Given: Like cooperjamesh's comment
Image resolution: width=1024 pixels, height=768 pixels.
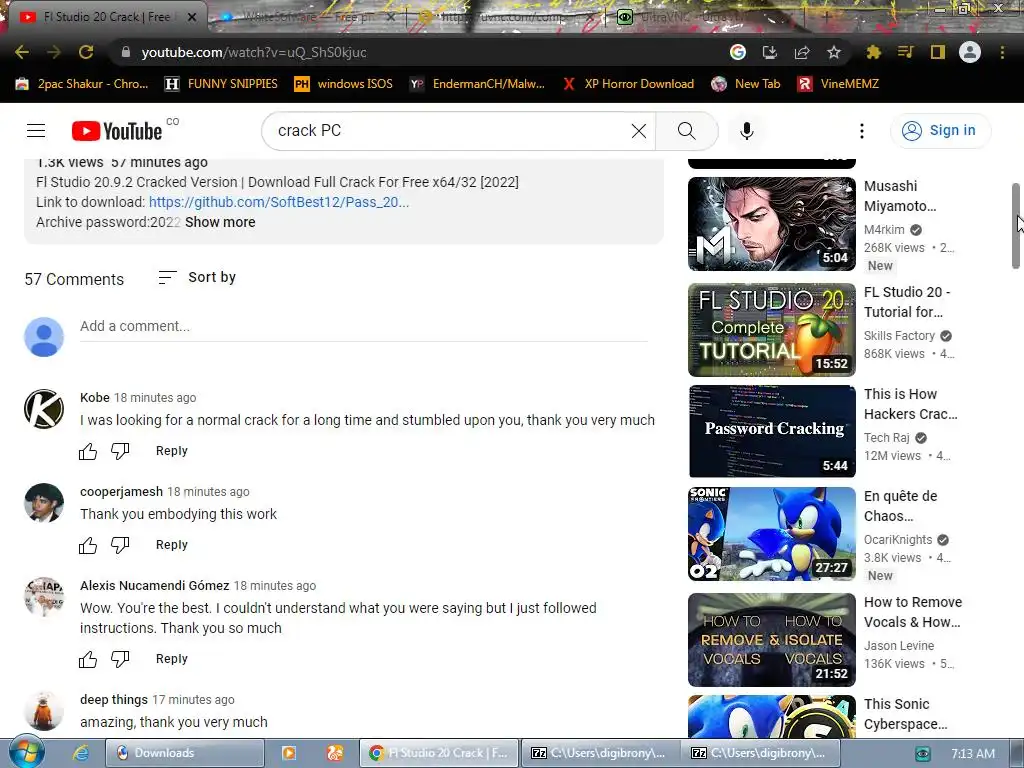Looking at the screenshot, I should pyautogui.click(x=88, y=545).
